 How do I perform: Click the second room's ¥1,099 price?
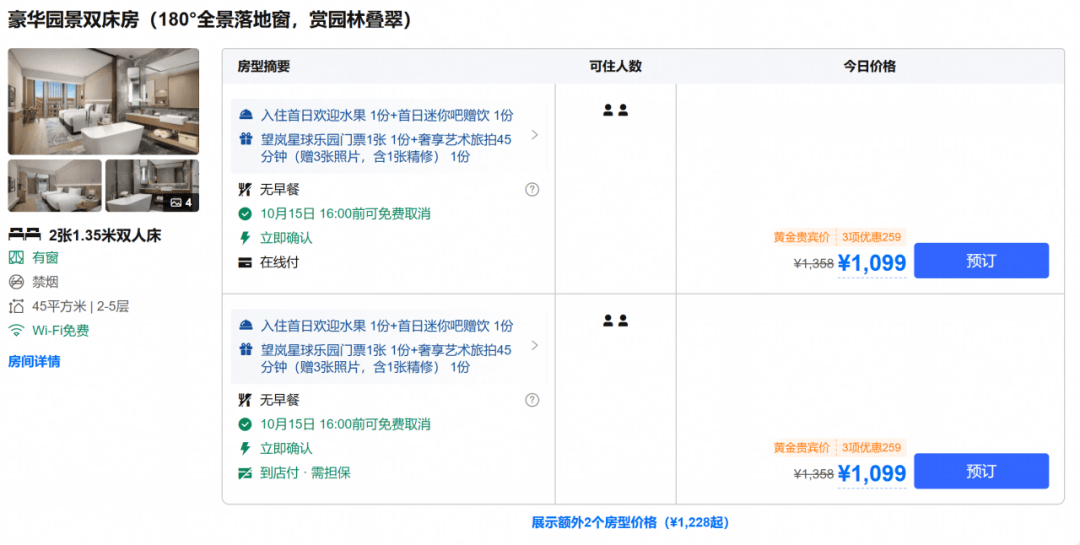[871, 473]
